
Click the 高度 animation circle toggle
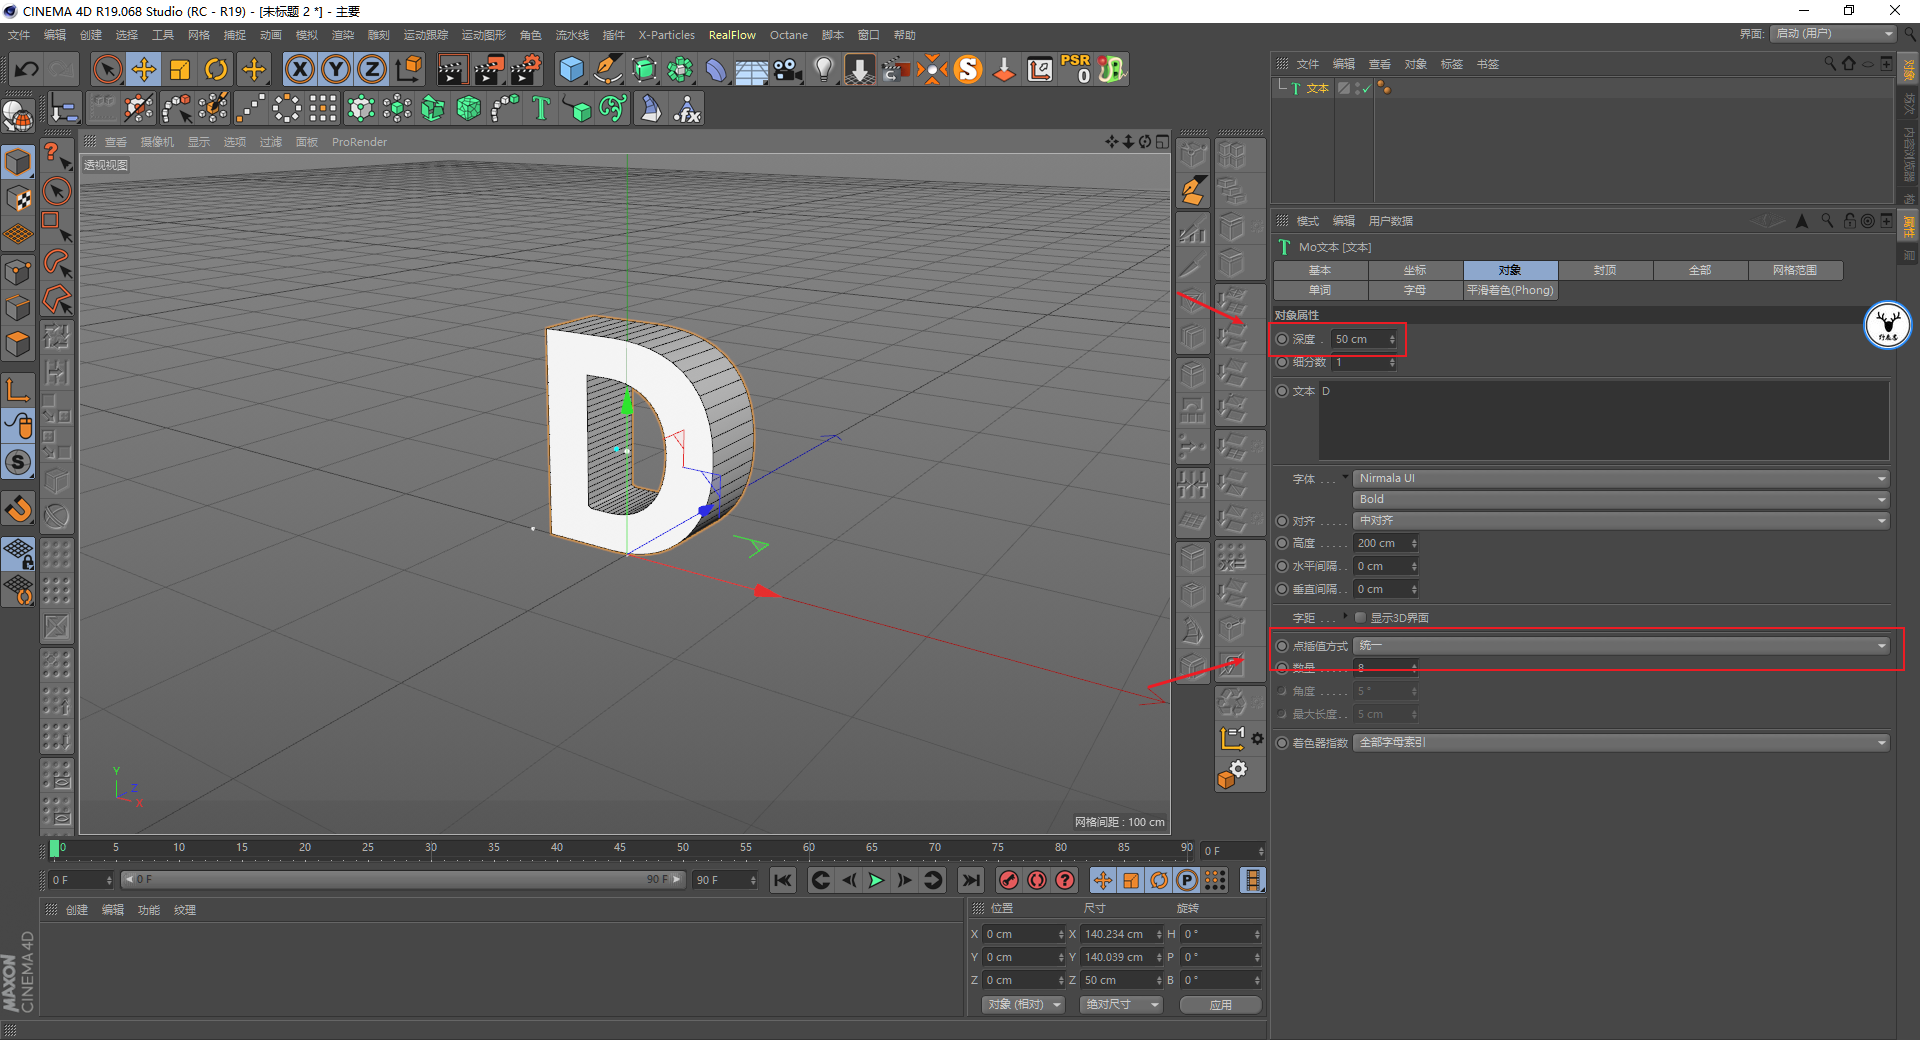(1282, 543)
